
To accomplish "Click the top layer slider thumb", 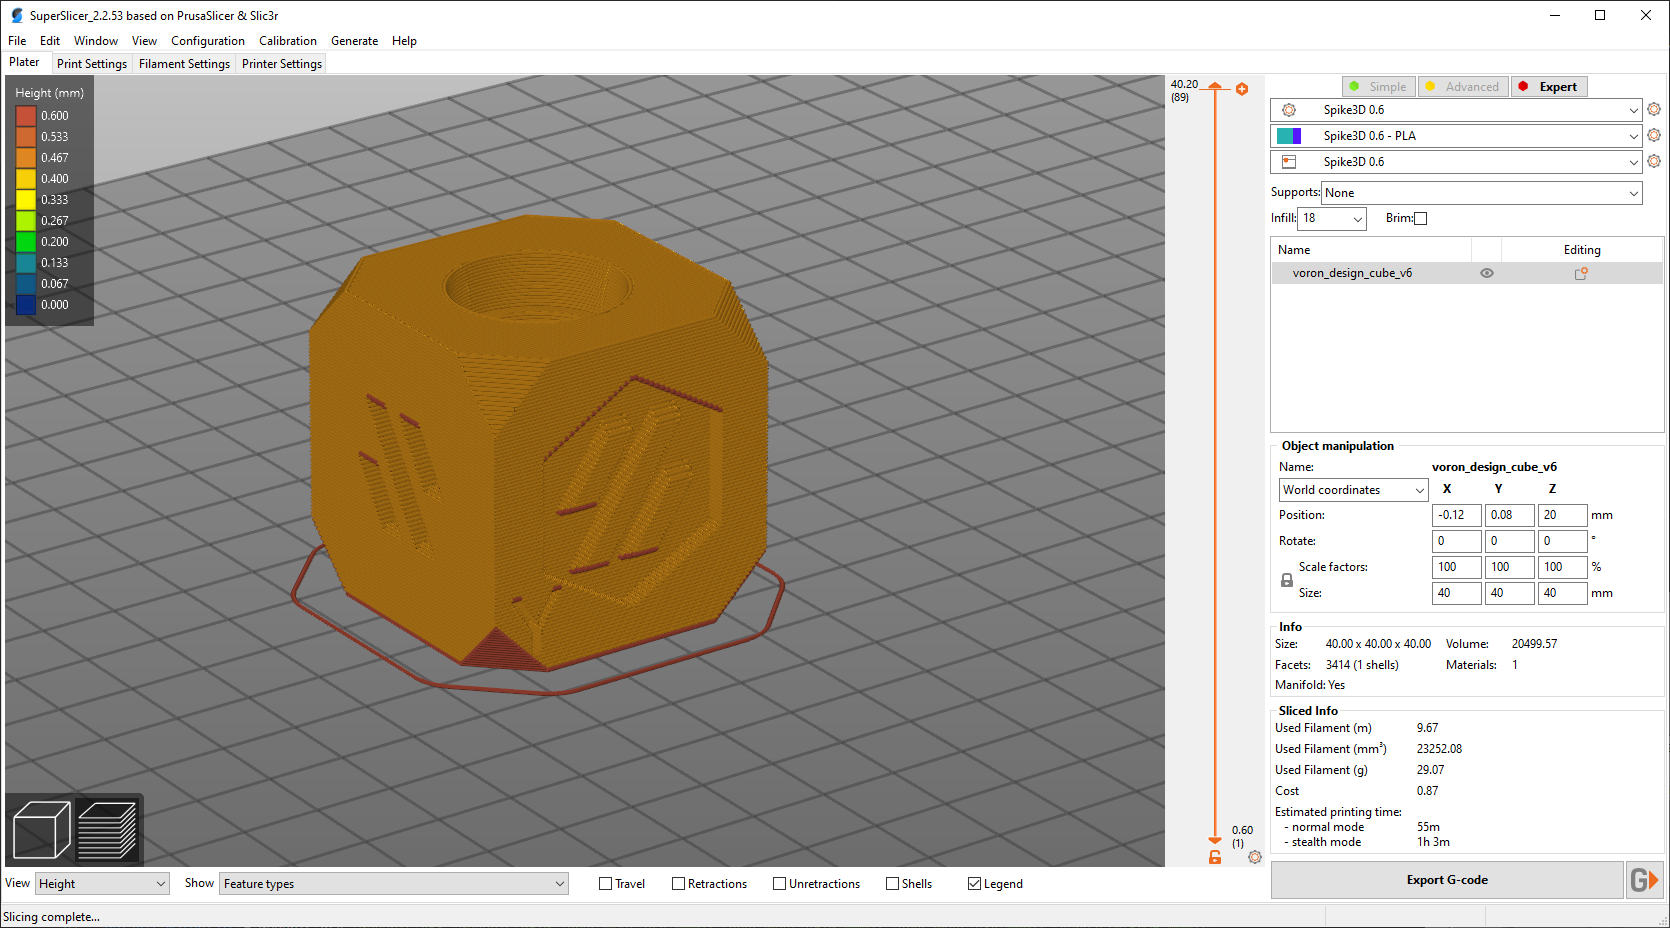I will (x=1215, y=87).
